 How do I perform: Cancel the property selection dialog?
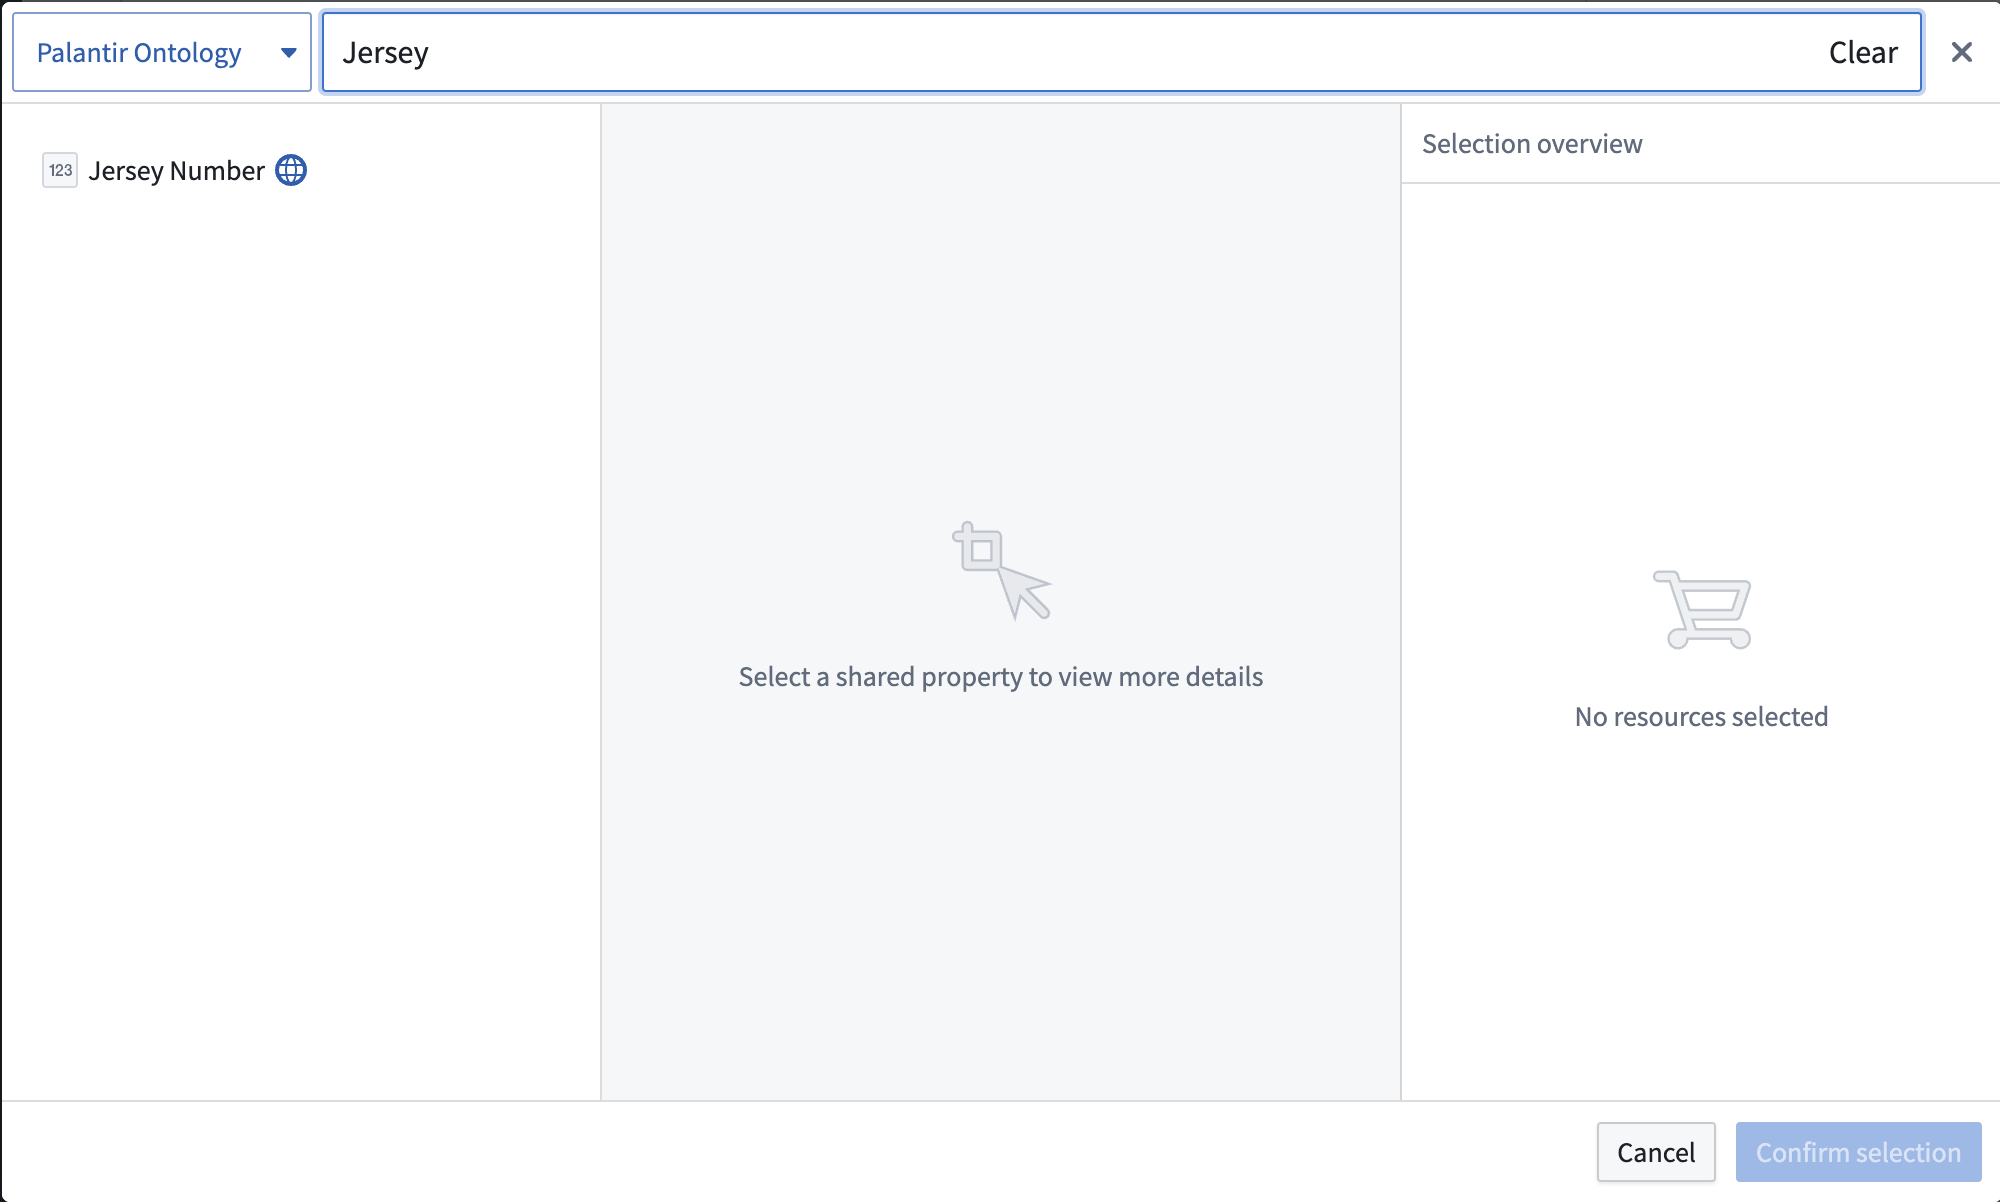(x=1656, y=1152)
